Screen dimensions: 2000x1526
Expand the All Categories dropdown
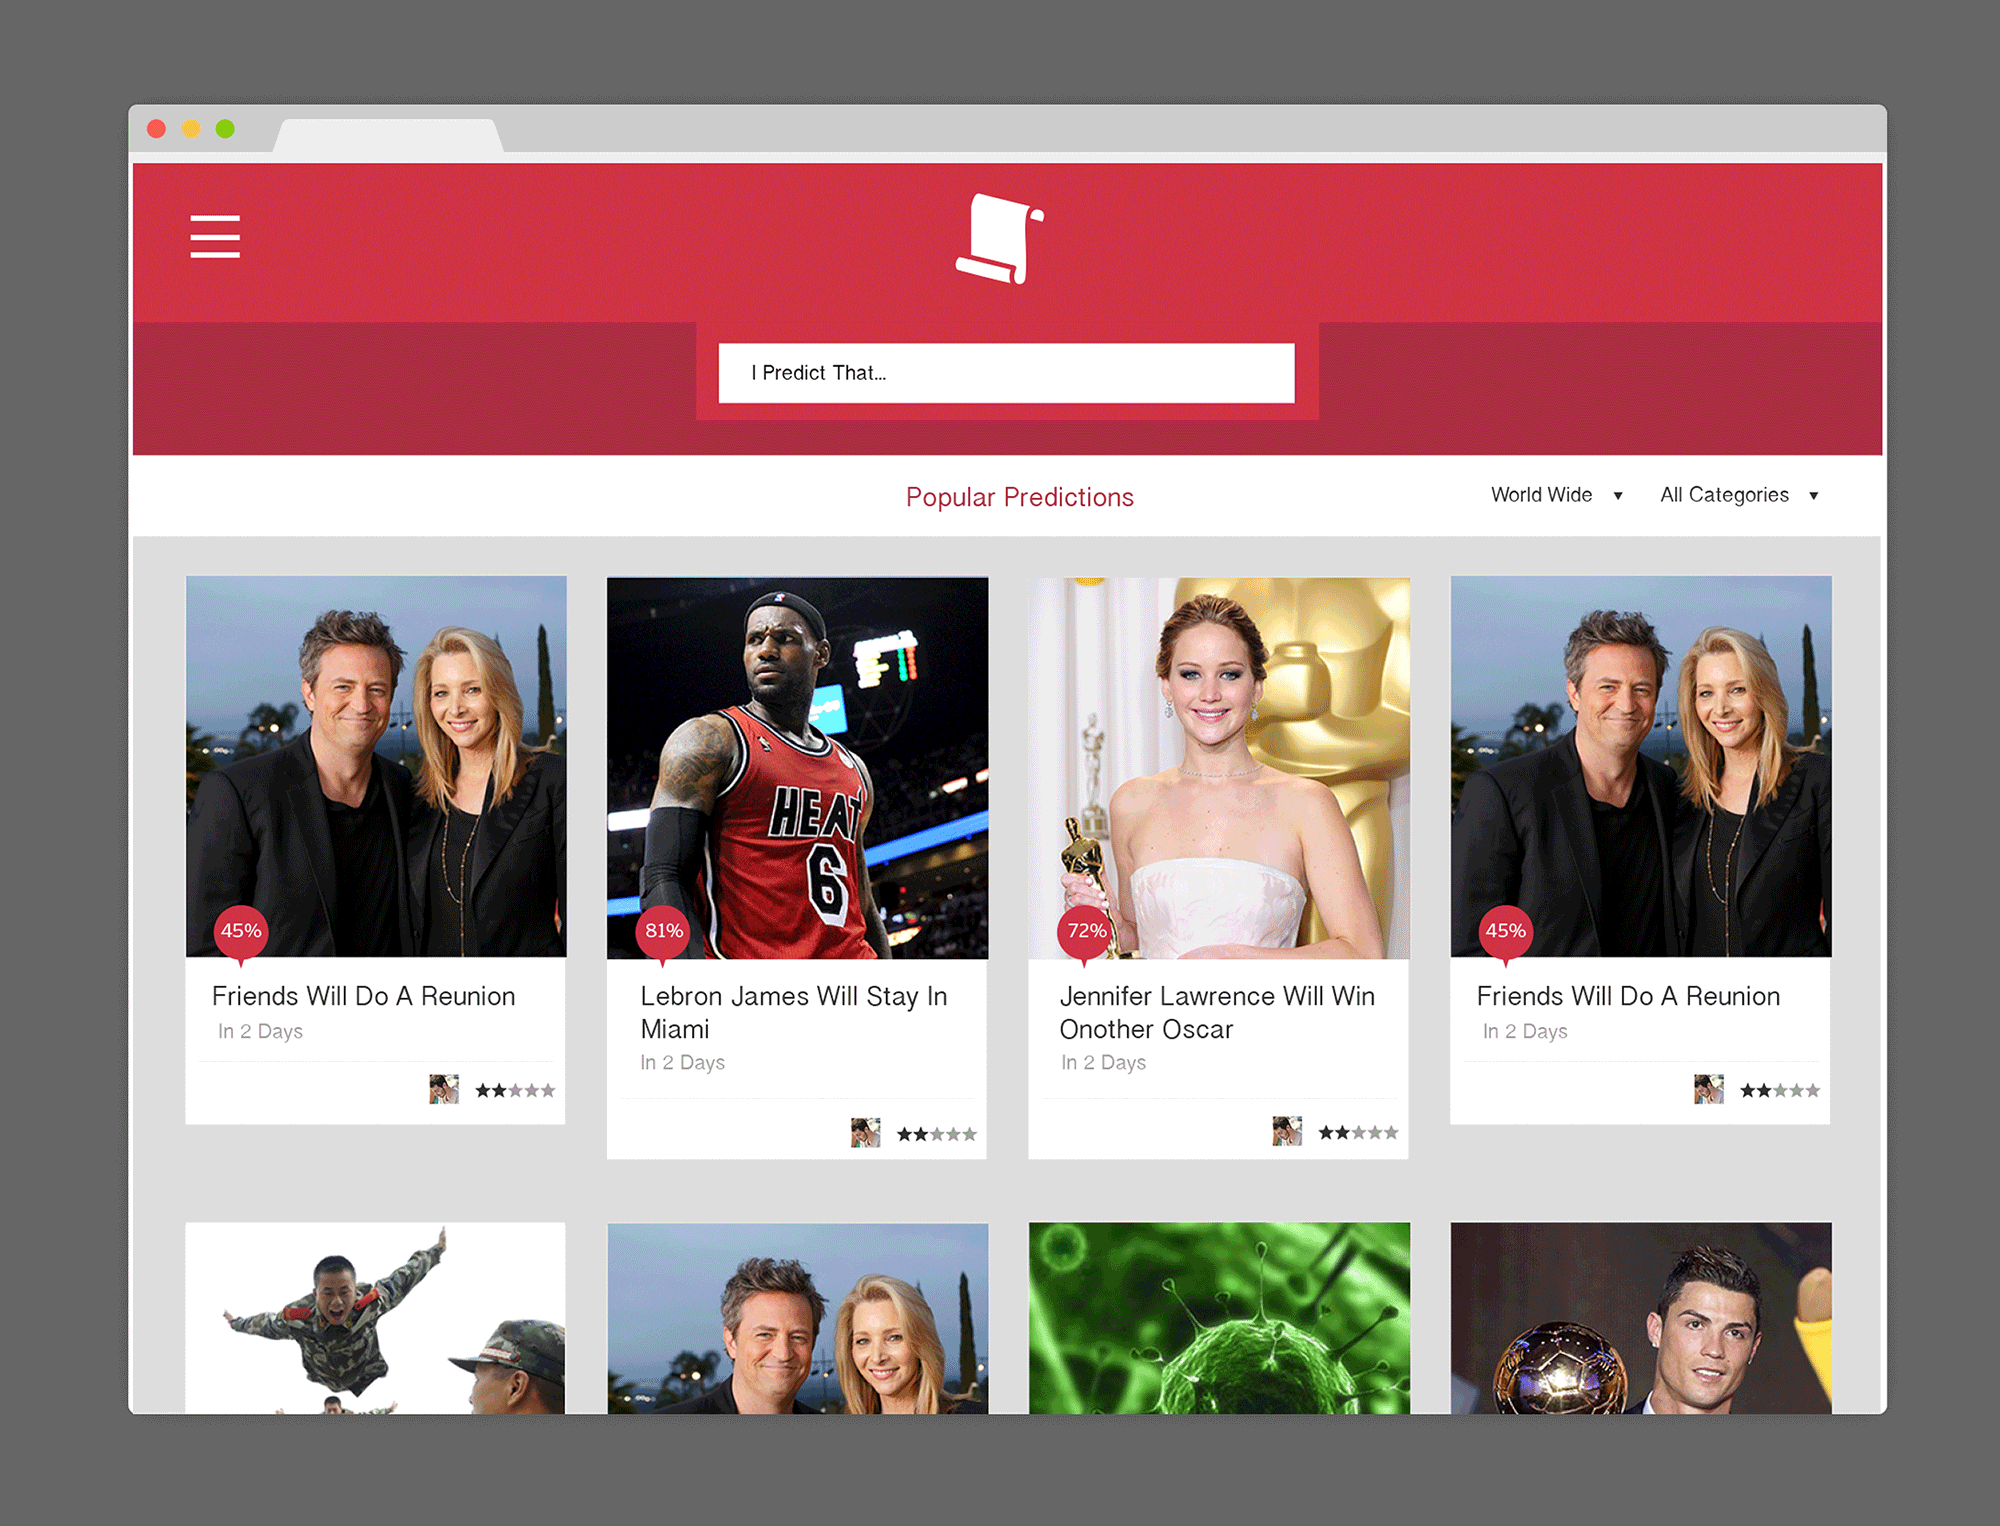click(x=1738, y=495)
